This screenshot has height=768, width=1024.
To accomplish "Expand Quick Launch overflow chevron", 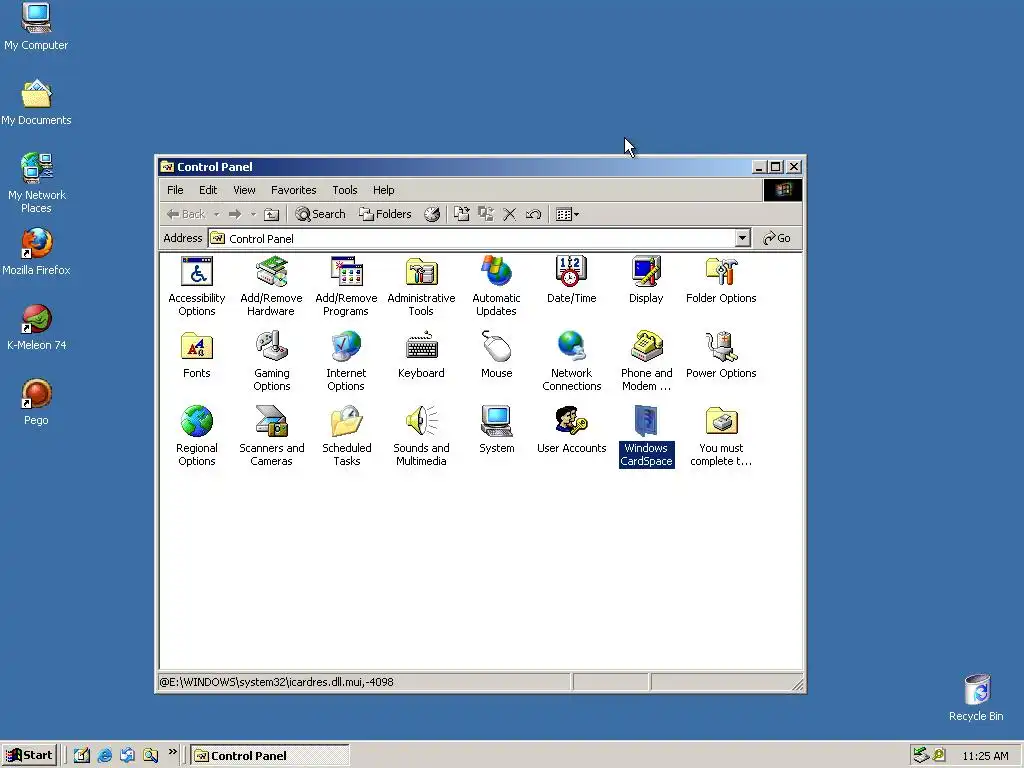I will pyautogui.click(x=172, y=752).
